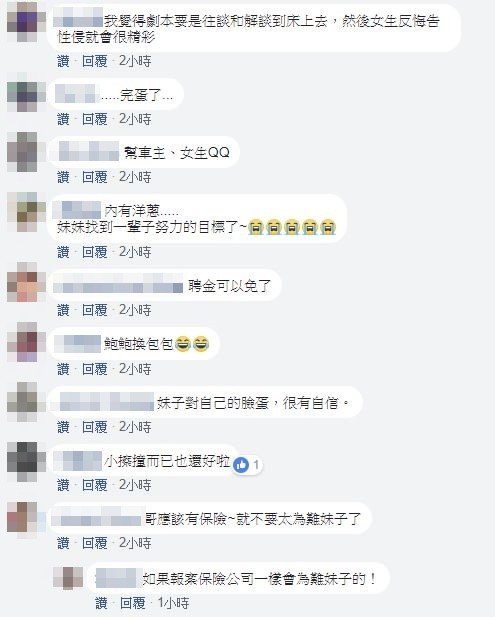The height and width of the screenshot is (617, 495).
Task: Like the 妹子對自己的臉蛋 comment
Action: click(x=63, y=427)
